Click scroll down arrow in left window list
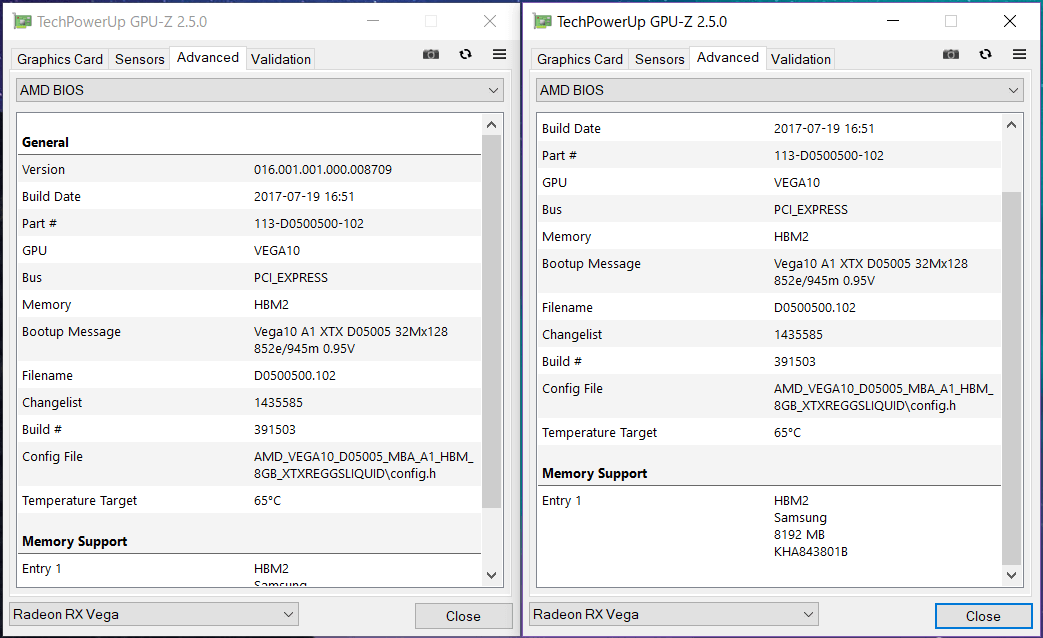 [x=492, y=575]
